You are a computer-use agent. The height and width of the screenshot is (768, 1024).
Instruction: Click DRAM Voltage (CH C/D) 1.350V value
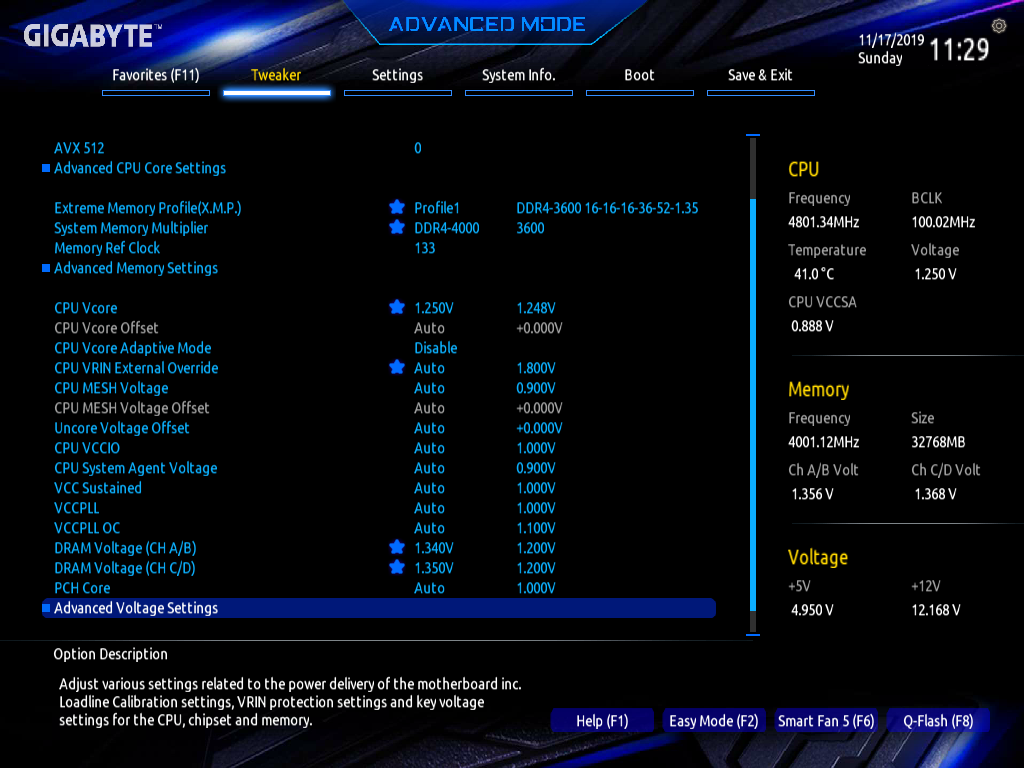[x=434, y=568]
